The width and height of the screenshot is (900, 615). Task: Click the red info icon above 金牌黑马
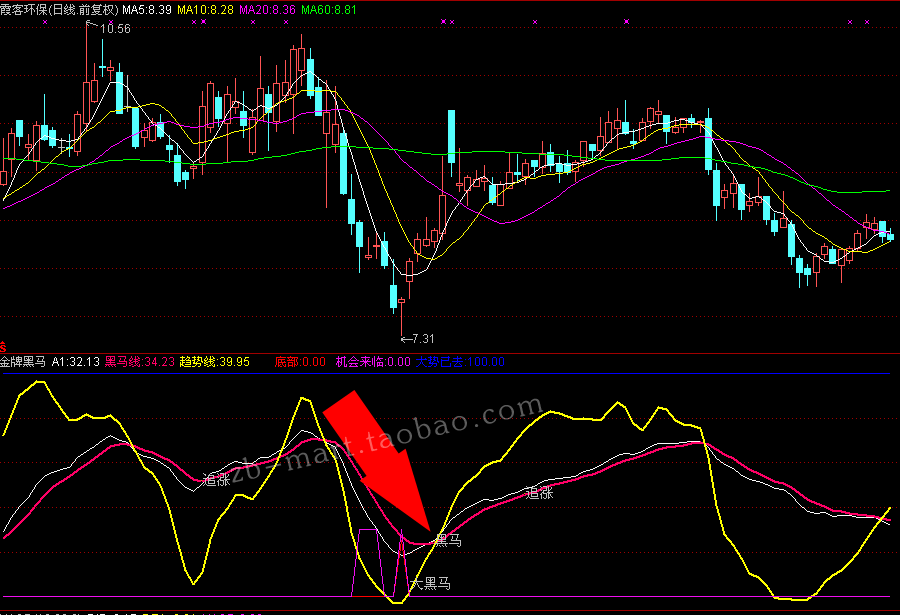(3, 347)
